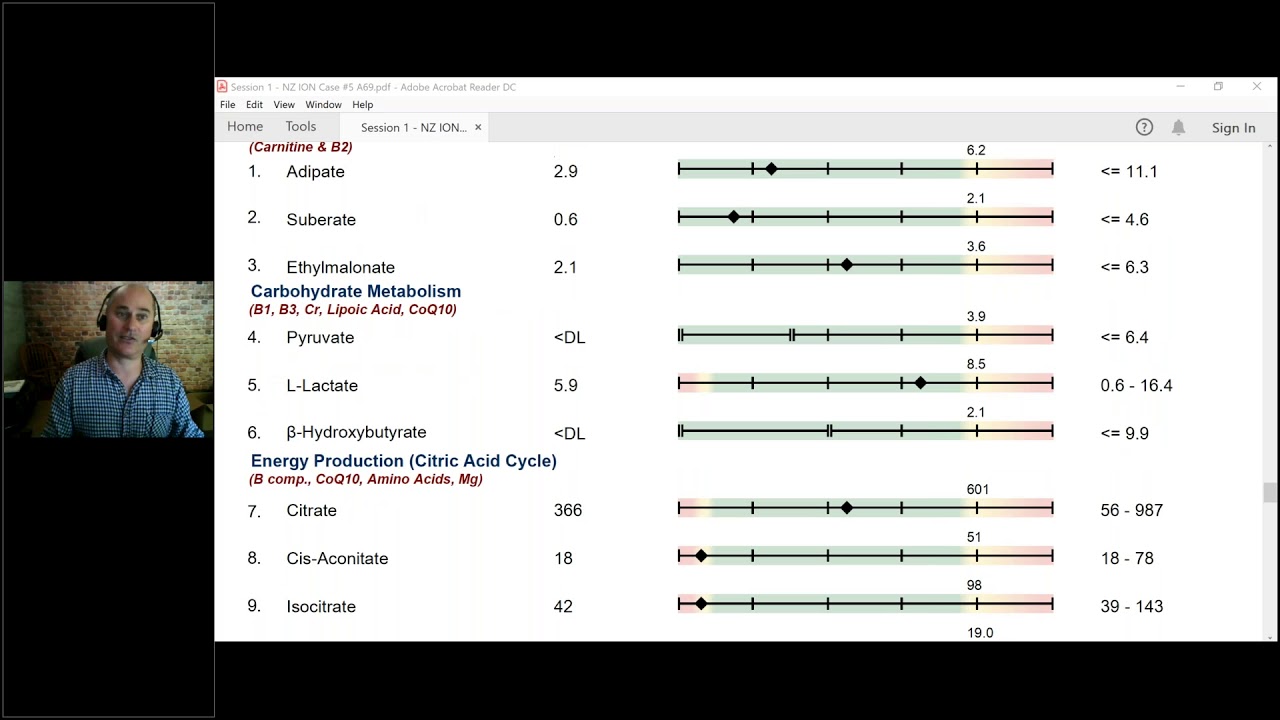Click the Isocitrate value '42'
The height and width of the screenshot is (720, 1280).
click(563, 607)
